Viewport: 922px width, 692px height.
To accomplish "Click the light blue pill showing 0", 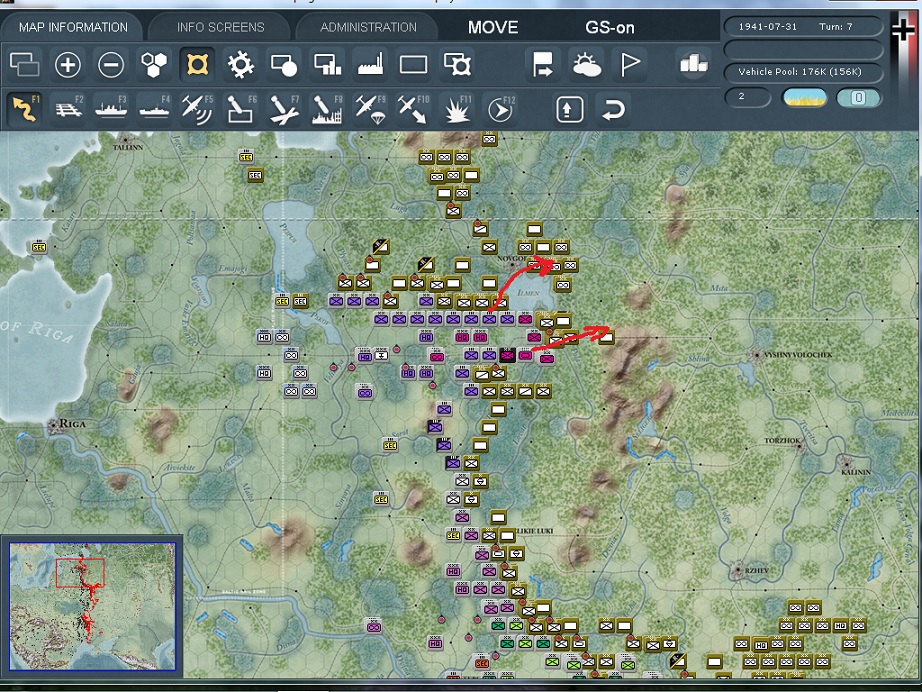I will pyautogui.click(x=858, y=98).
